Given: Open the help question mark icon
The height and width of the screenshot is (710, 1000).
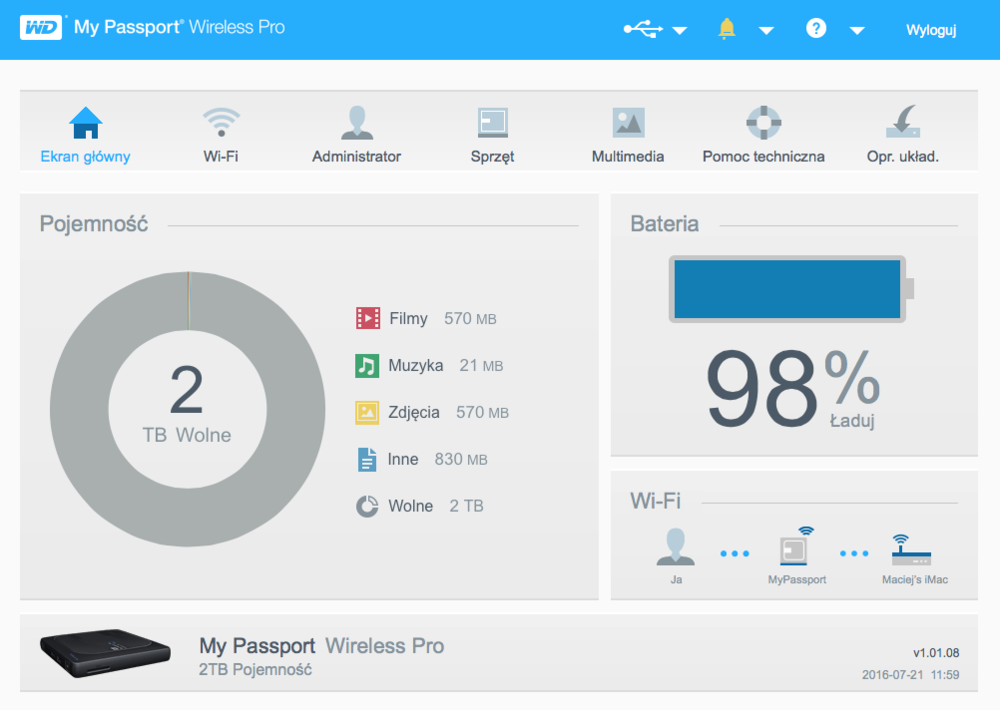Looking at the screenshot, I should point(816,28).
